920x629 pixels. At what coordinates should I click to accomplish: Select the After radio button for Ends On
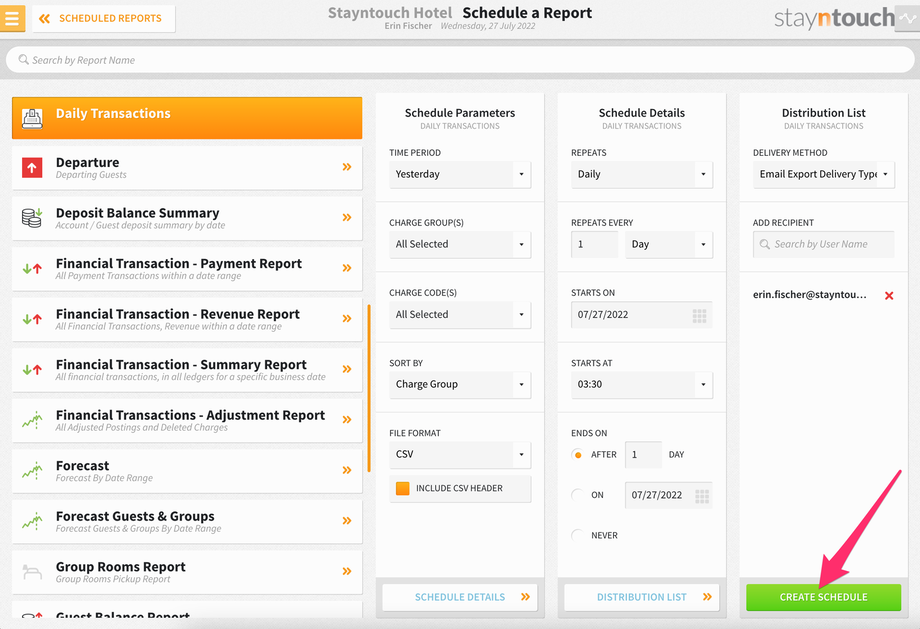[x=578, y=455]
